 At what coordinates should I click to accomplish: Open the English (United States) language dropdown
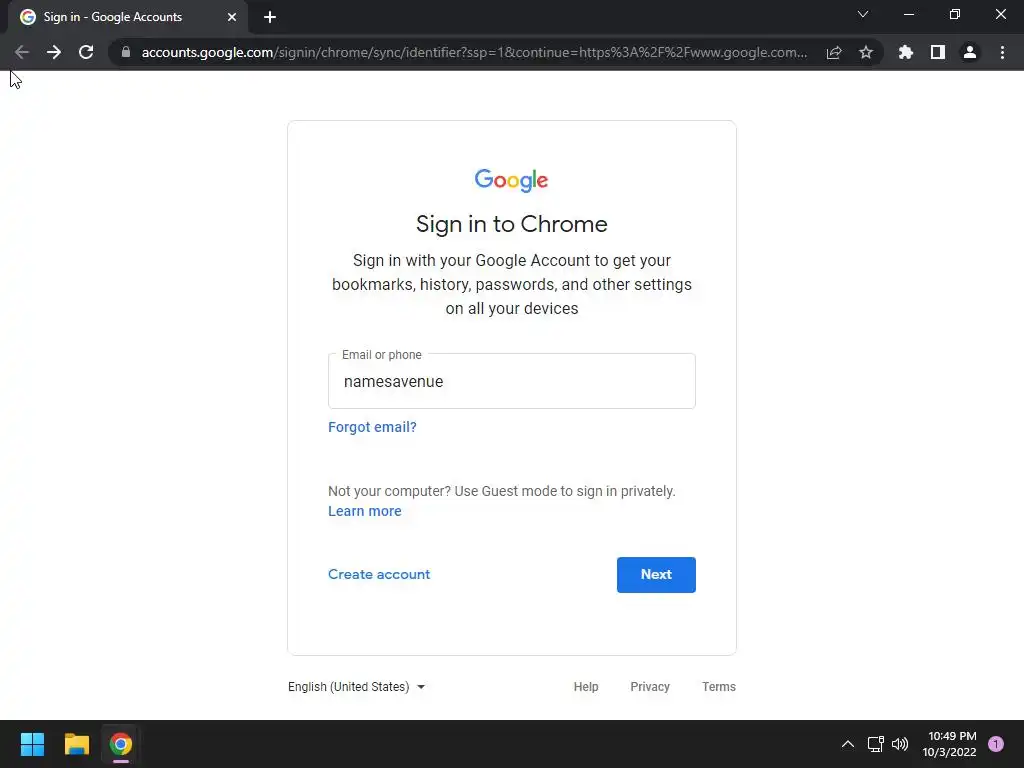pyautogui.click(x=357, y=687)
